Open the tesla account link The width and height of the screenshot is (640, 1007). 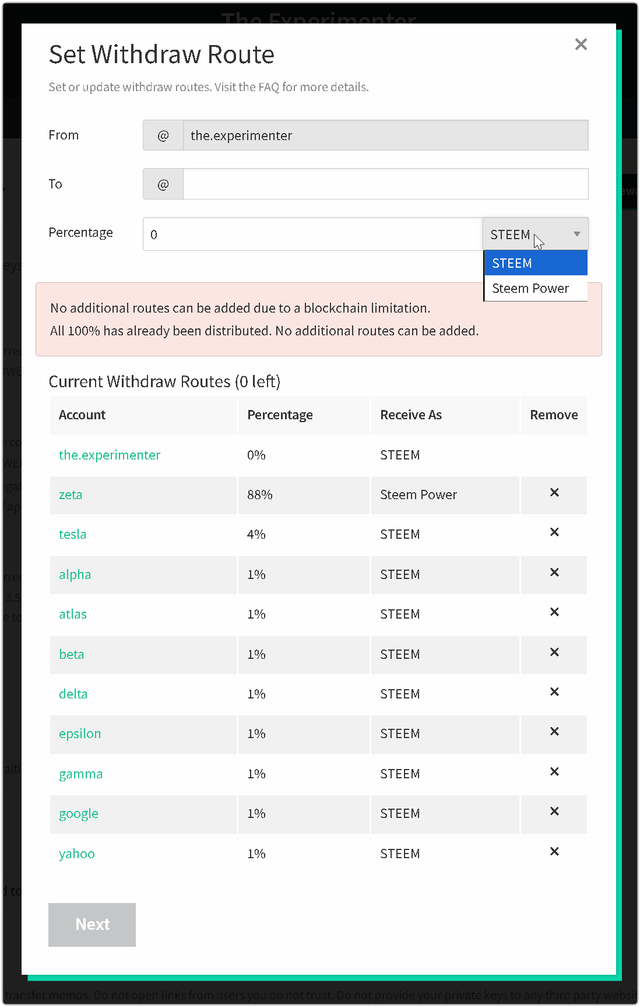click(x=73, y=535)
